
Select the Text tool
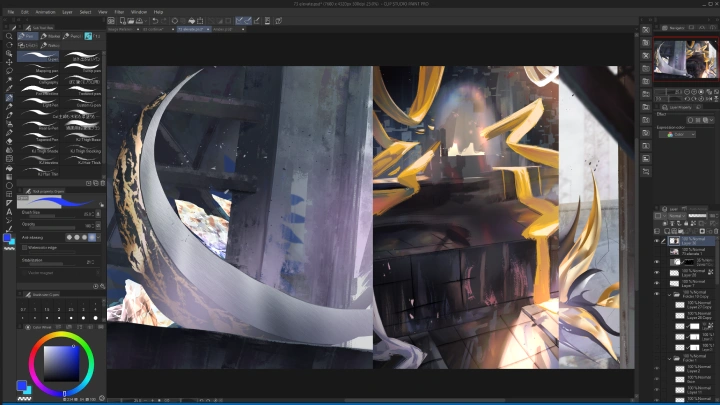click(9, 212)
